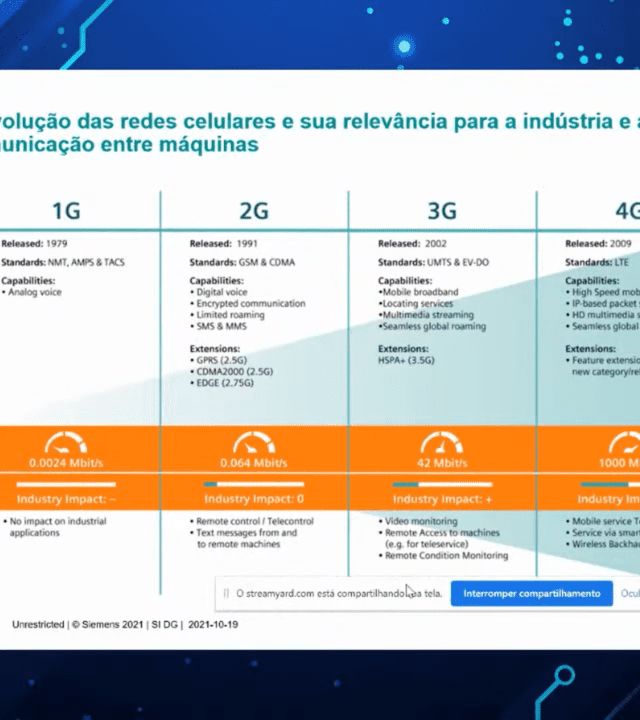Click the Siemens 2021 copyright footer text
Image resolution: width=640 pixels, height=720 pixels.
[x=125, y=624]
